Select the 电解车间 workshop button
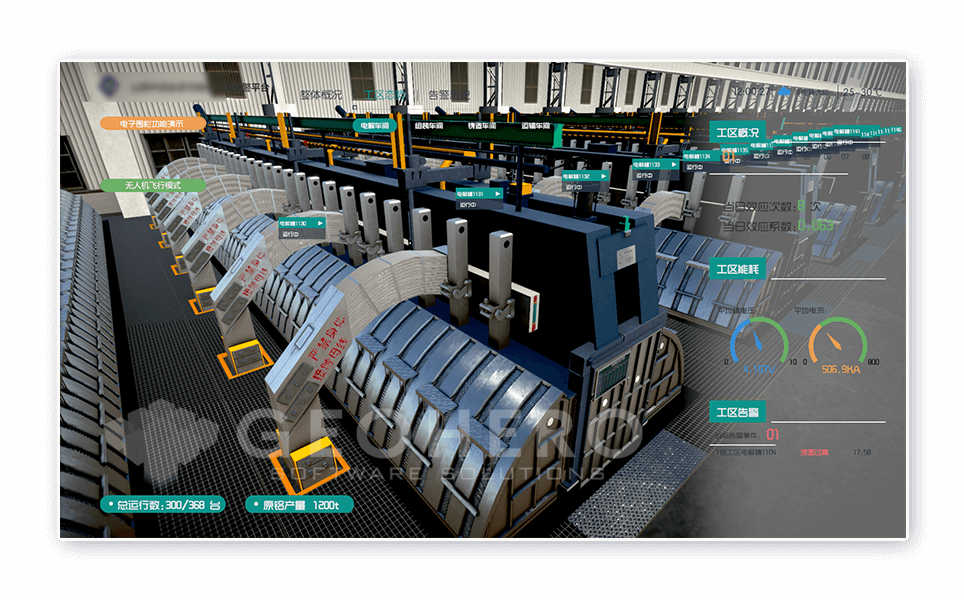The height and width of the screenshot is (600, 964). pos(376,126)
